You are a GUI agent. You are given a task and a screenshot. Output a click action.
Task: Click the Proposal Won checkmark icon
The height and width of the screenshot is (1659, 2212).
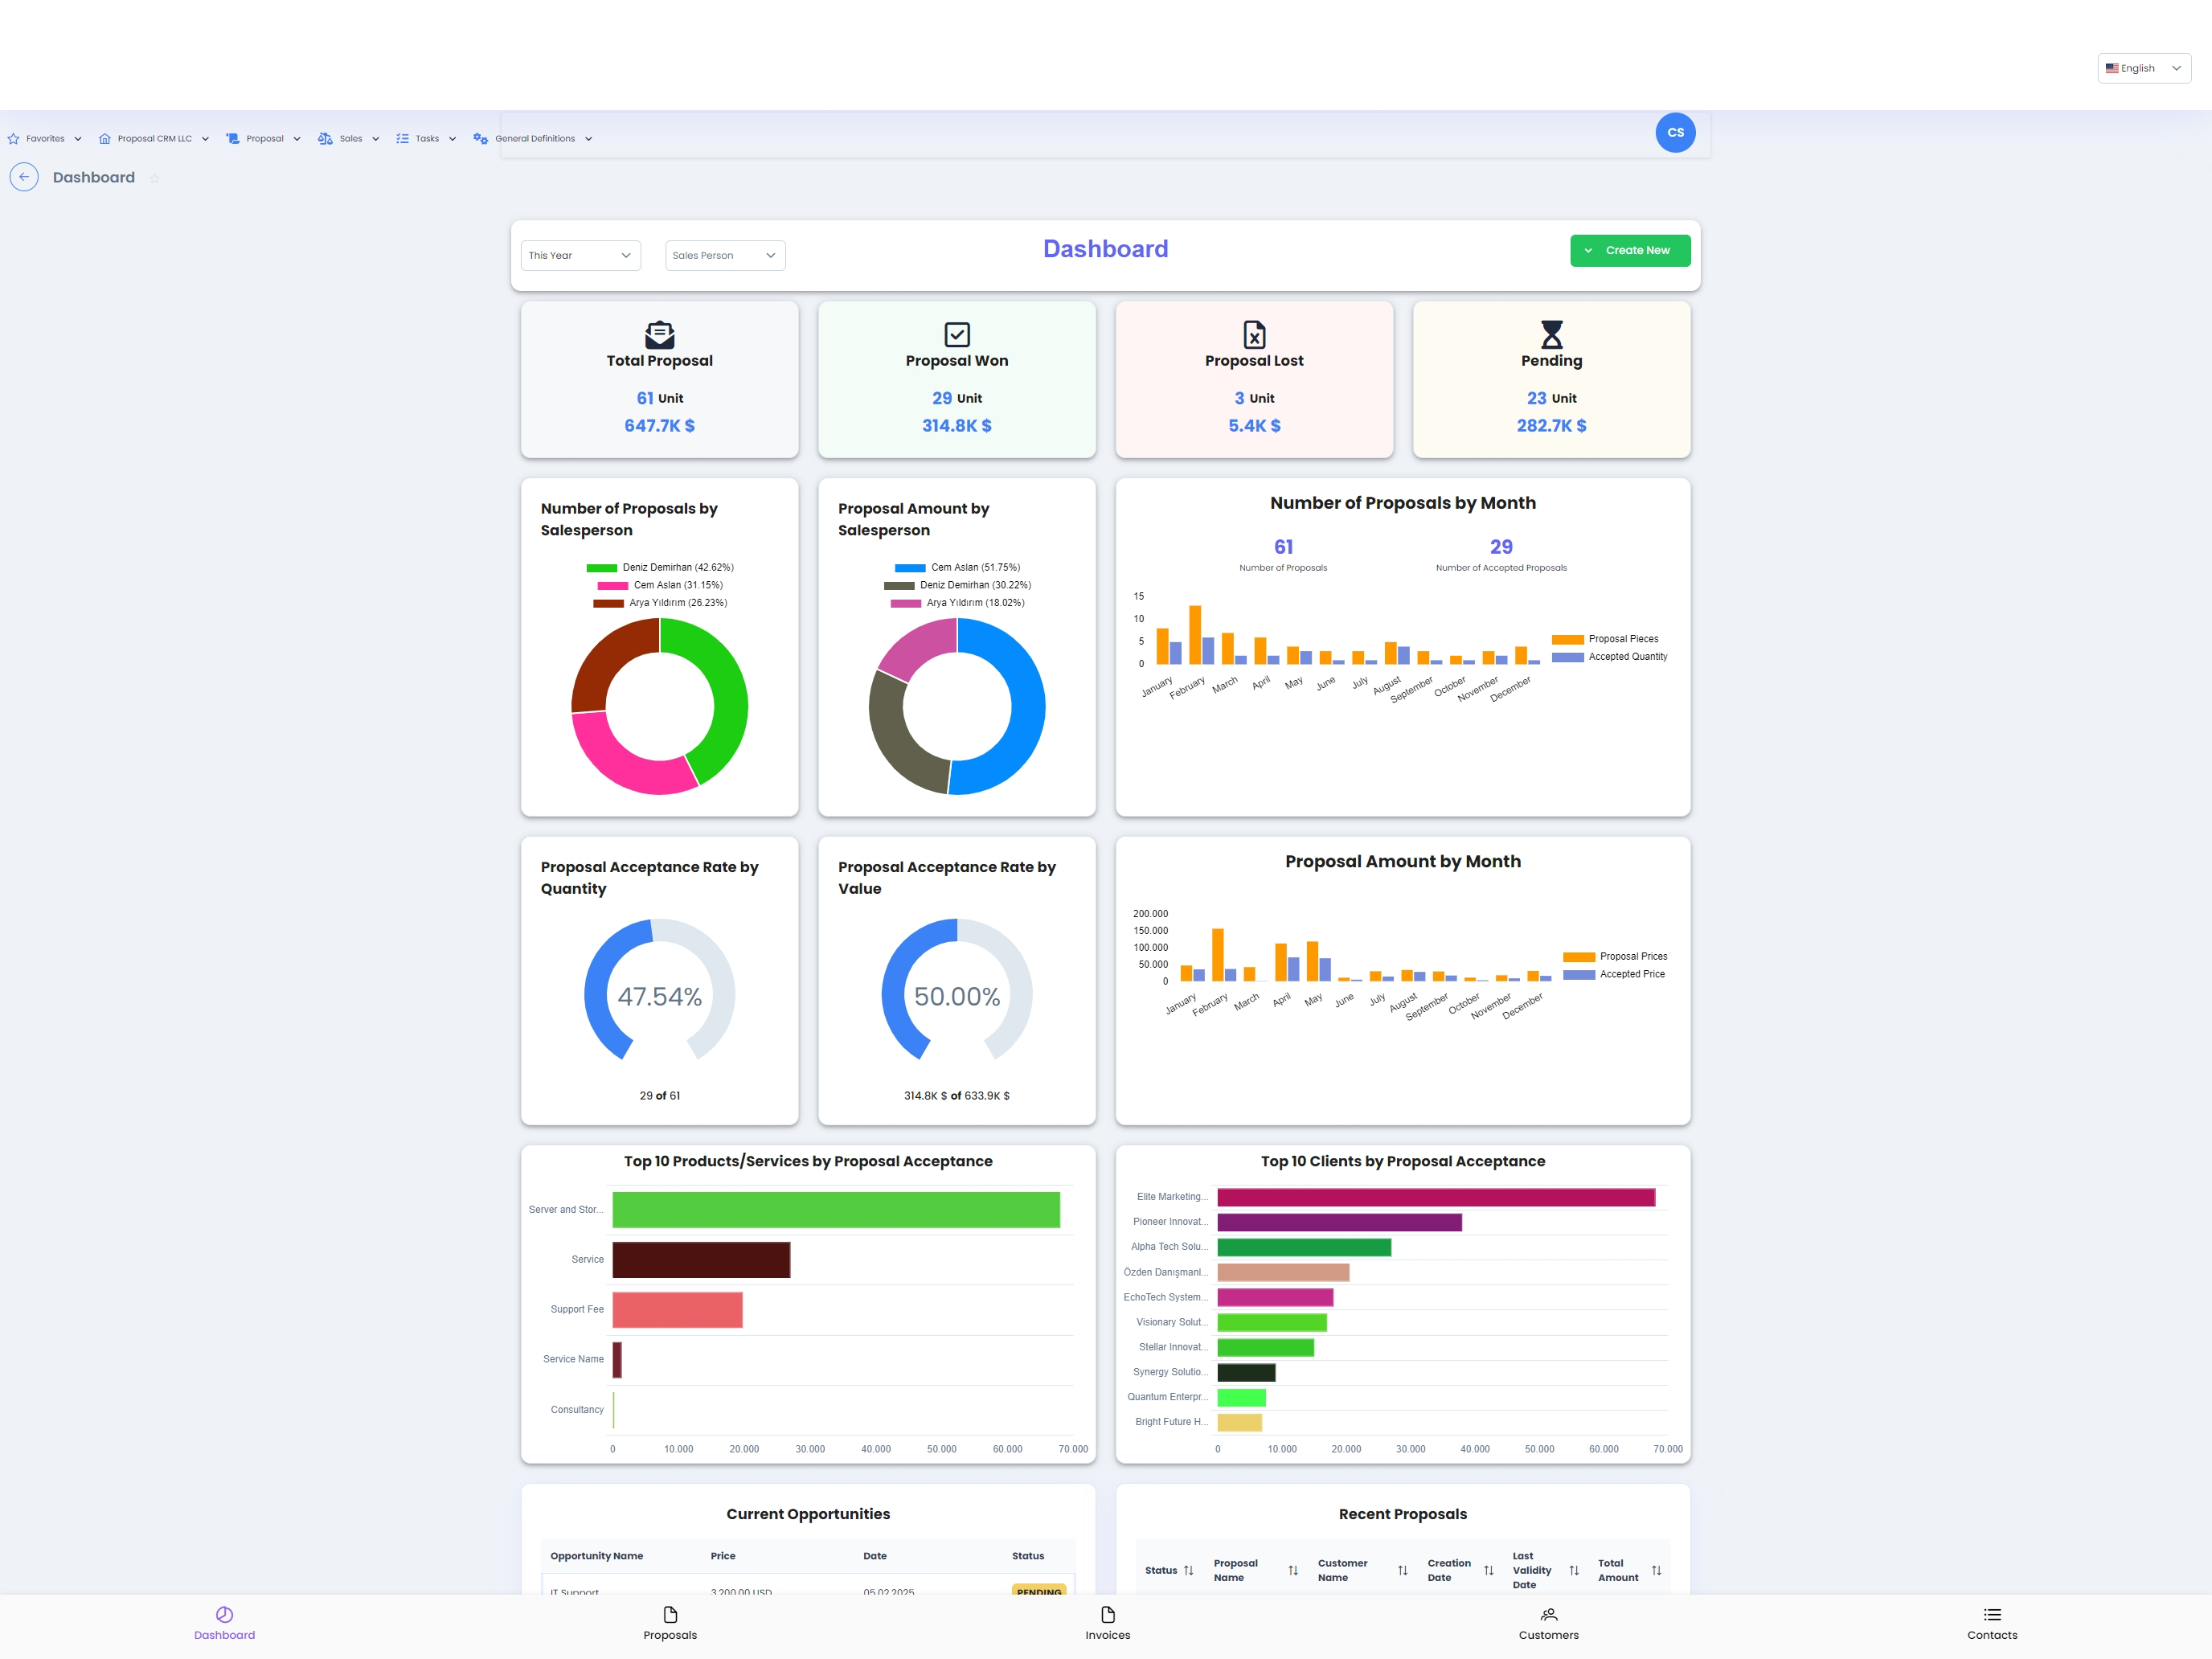tap(957, 334)
